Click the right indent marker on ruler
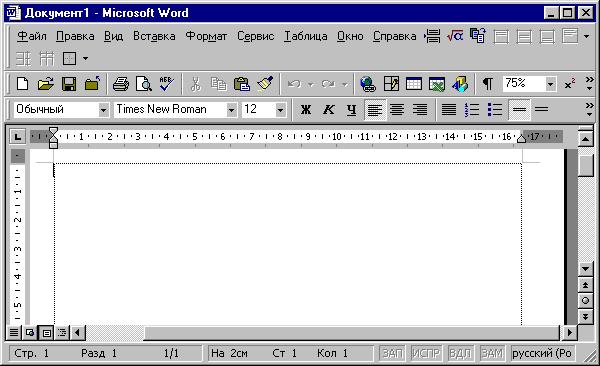The image size is (600, 366). coord(521,139)
